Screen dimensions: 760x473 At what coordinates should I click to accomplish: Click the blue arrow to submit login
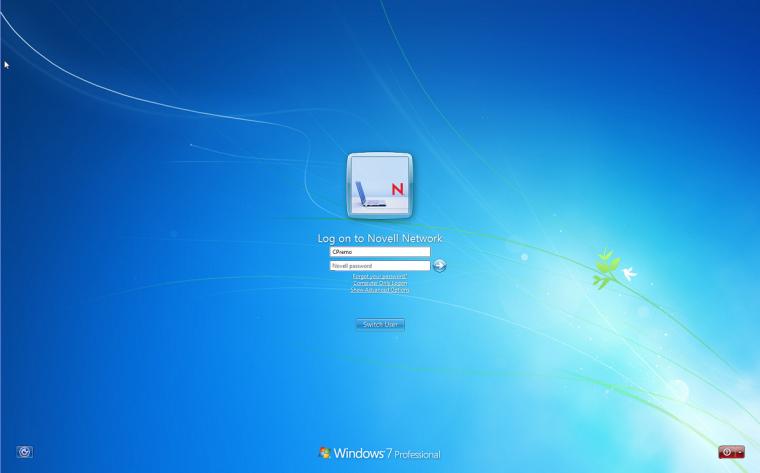click(439, 266)
